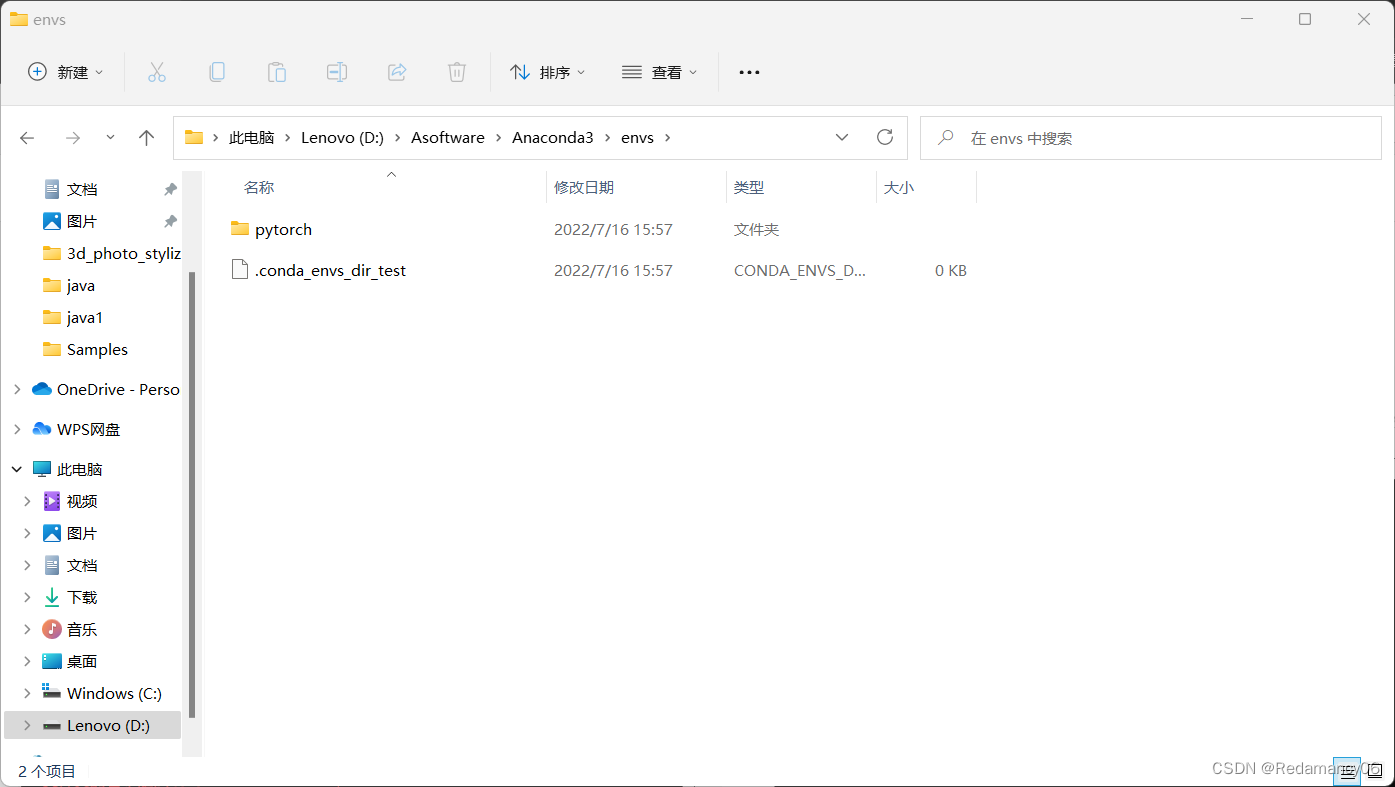Image resolution: width=1395 pixels, height=787 pixels.
Task: Click the 0 KB size cell
Action: (x=950, y=270)
